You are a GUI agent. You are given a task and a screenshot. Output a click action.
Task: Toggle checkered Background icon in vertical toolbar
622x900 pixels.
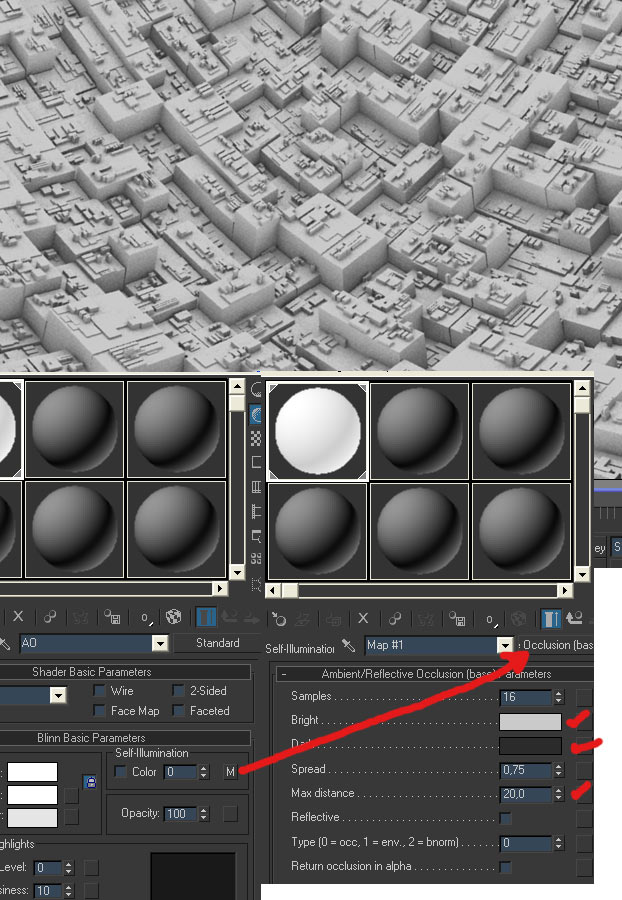(256, 439)
